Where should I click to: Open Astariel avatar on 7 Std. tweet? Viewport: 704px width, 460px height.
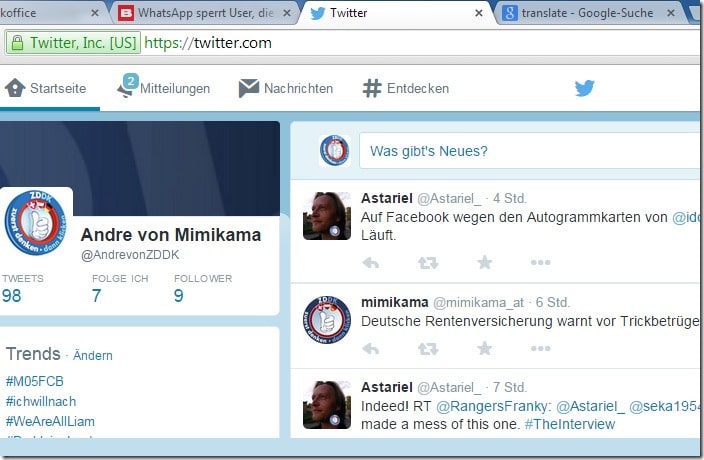[x=327, y=405]
